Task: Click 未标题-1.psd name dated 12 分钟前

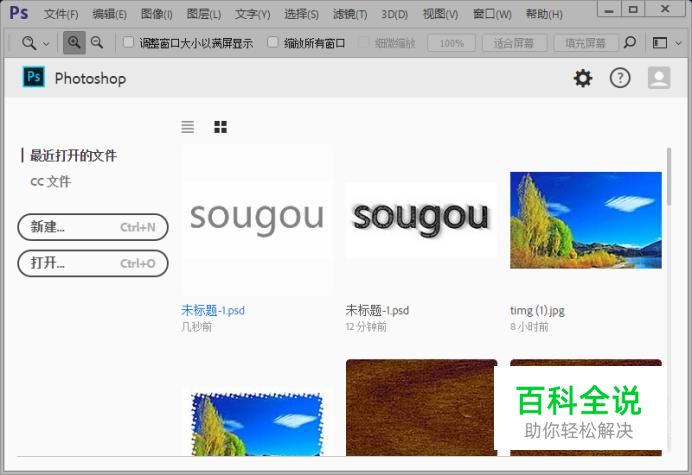Action: (377, 310)
